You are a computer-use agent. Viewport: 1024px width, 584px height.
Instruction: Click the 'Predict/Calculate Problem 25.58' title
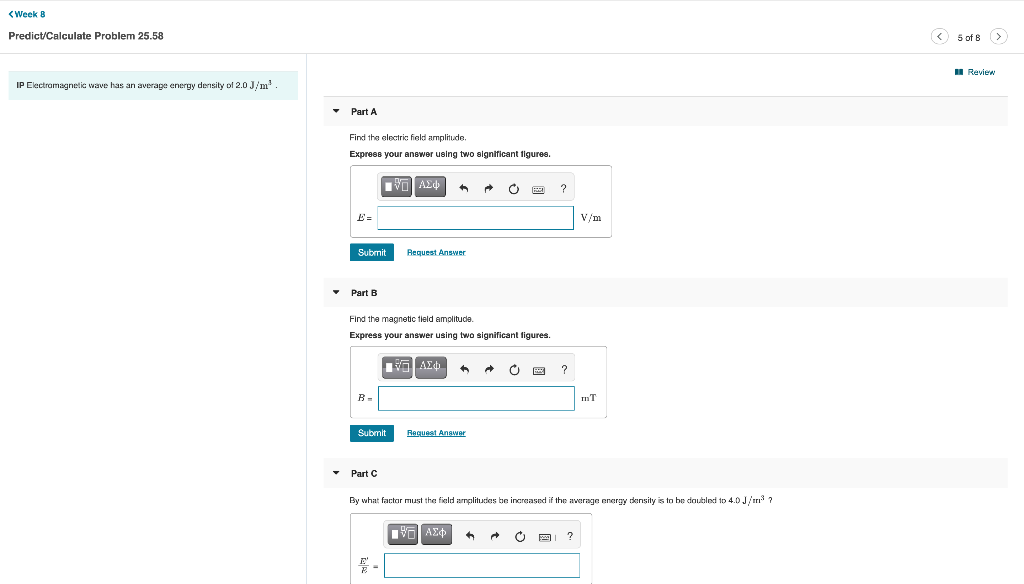[86, 36]
